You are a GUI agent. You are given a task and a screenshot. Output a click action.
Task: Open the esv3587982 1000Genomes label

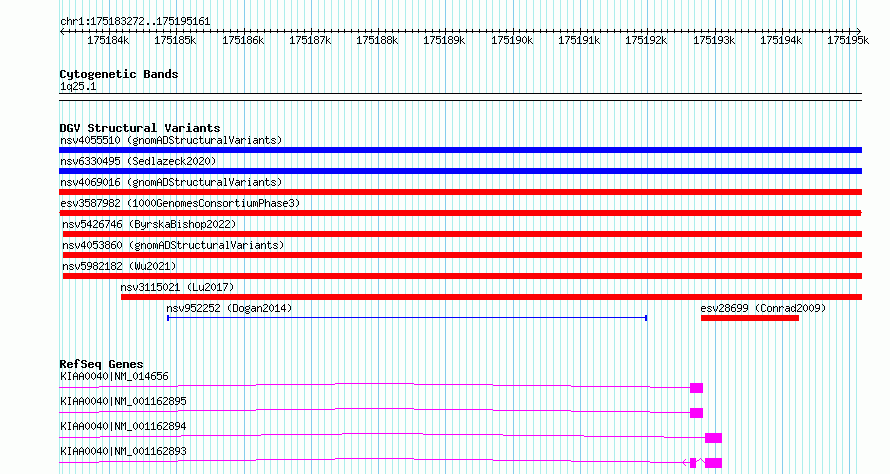tap(180, 203)
